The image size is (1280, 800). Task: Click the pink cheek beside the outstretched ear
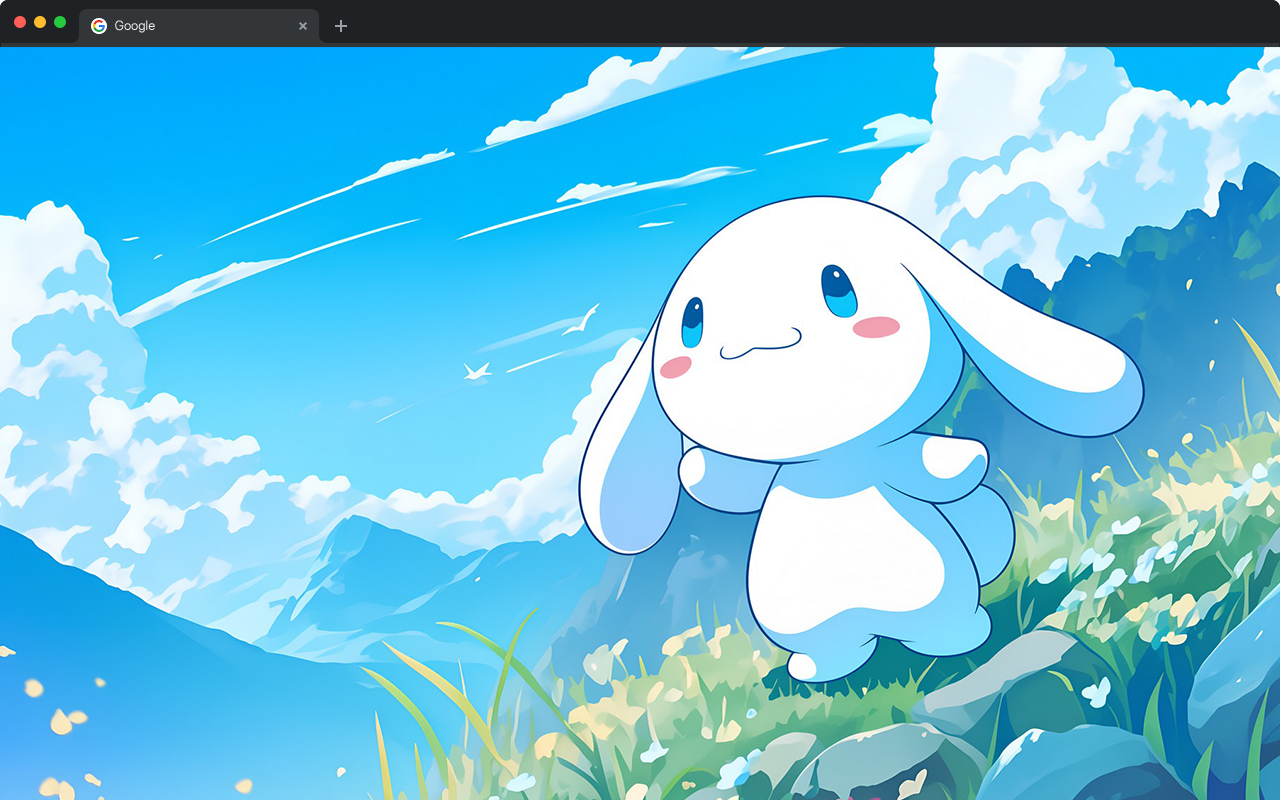coord(876,327)
